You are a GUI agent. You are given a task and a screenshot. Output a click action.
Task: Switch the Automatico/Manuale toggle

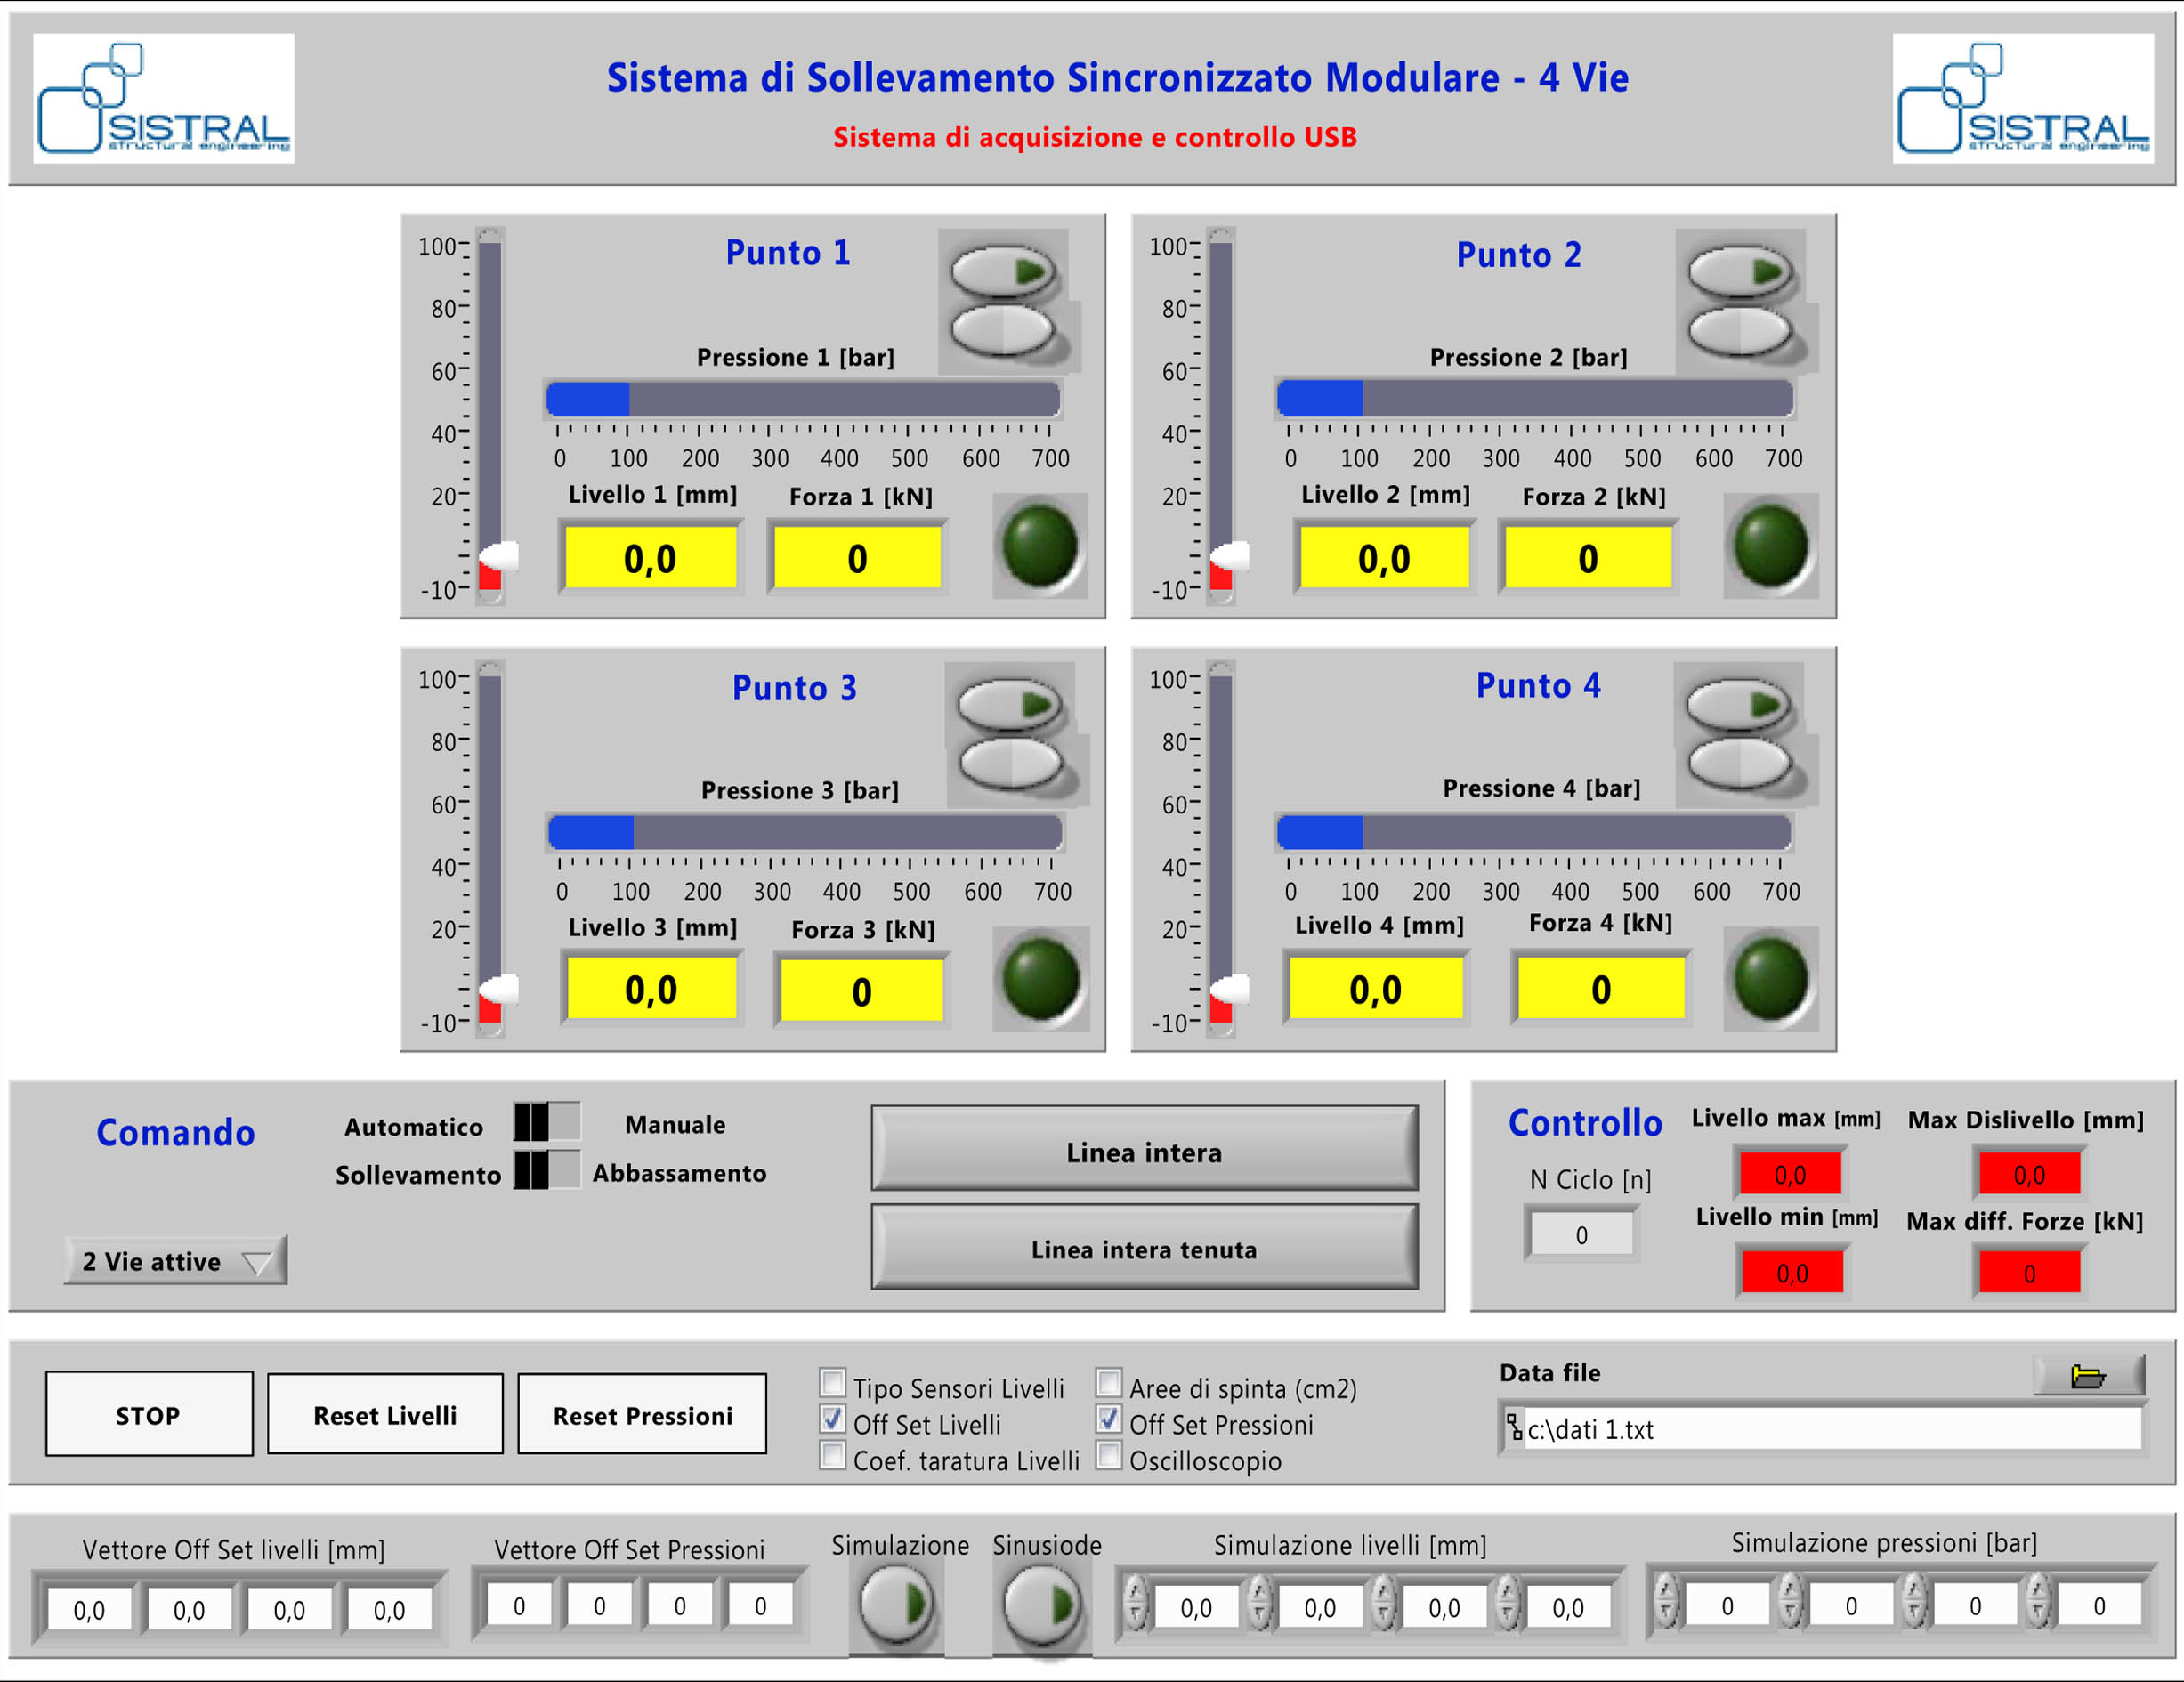[x=546, y=1122]
